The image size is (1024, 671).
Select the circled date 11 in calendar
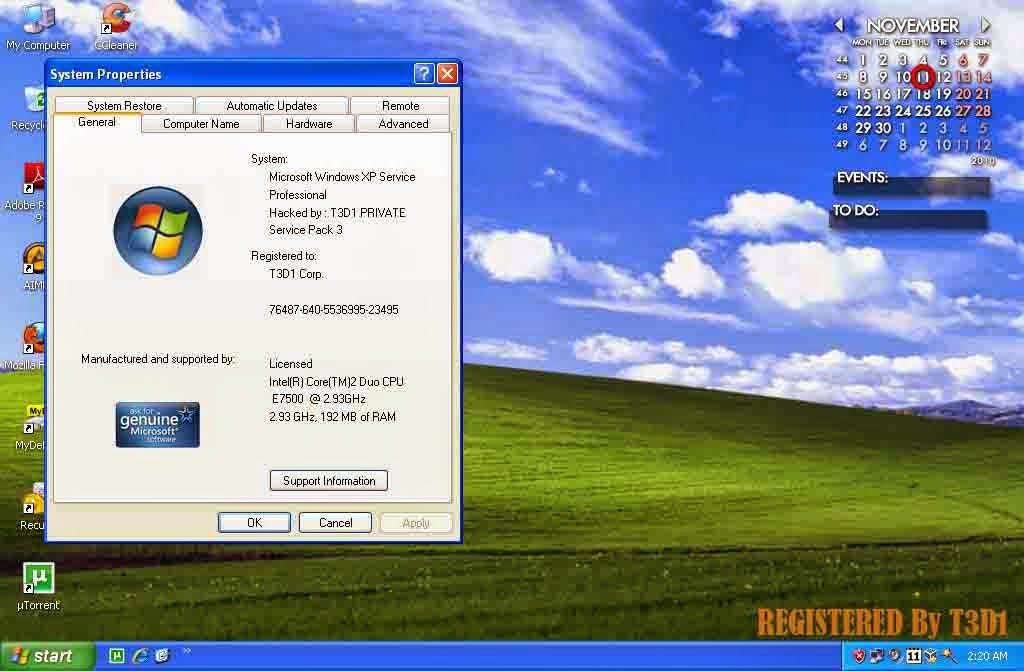tap(923, 77)
